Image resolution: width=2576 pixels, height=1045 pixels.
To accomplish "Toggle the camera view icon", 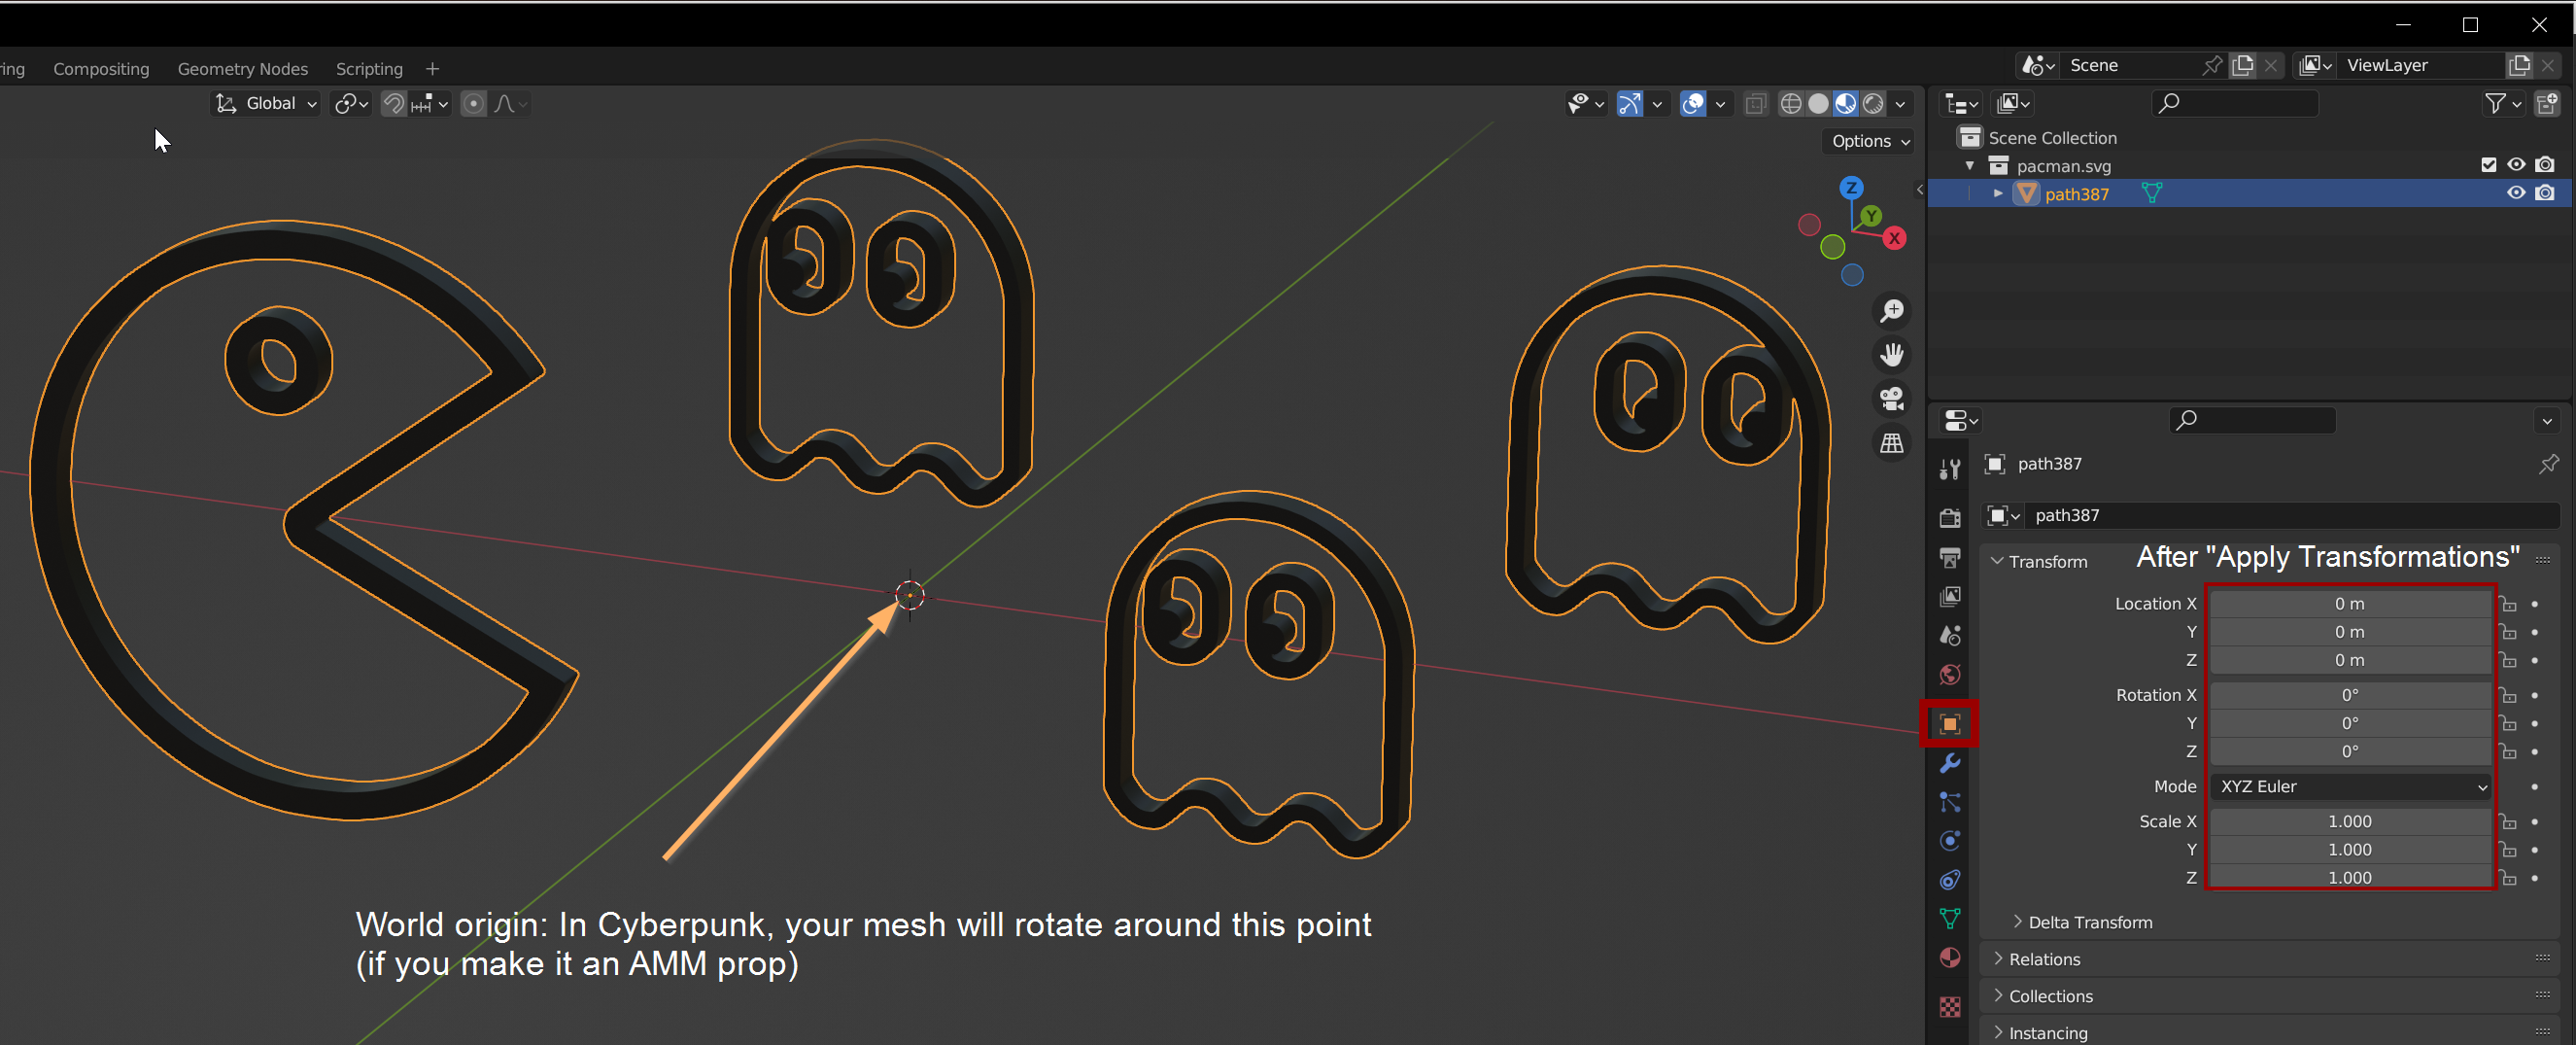I will coord(1891,399).
